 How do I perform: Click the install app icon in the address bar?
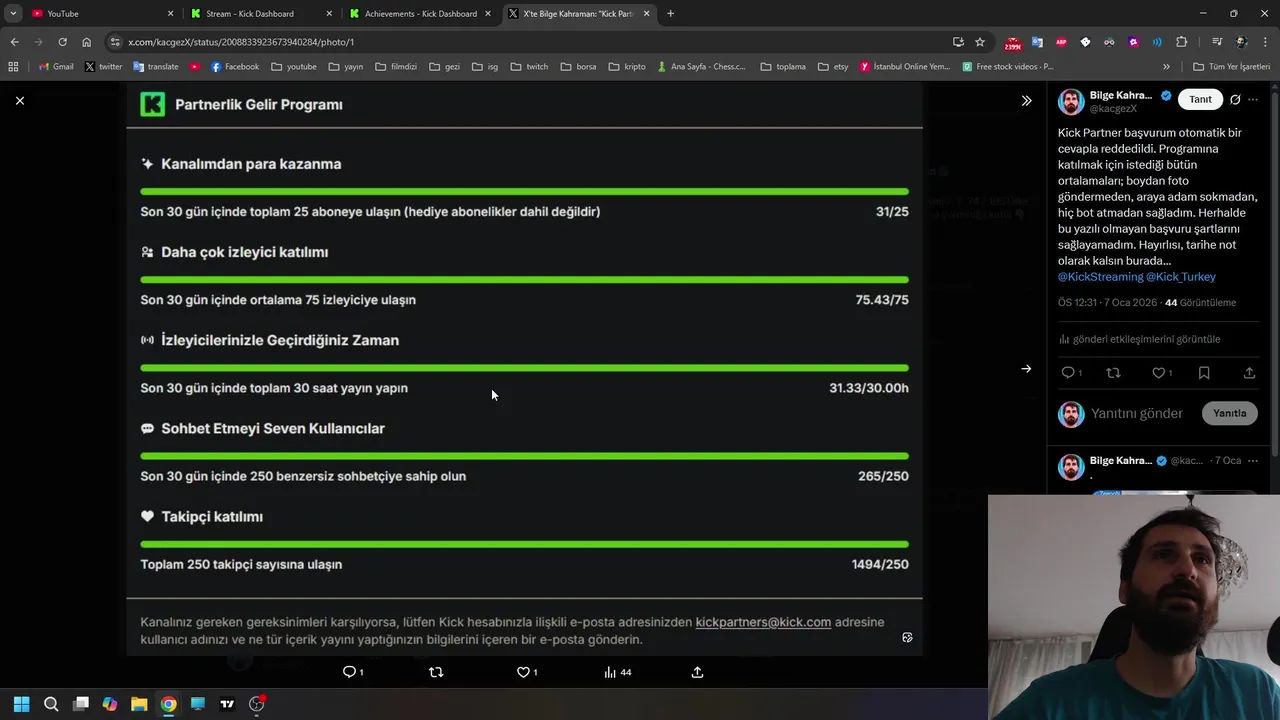click(958, 42)
